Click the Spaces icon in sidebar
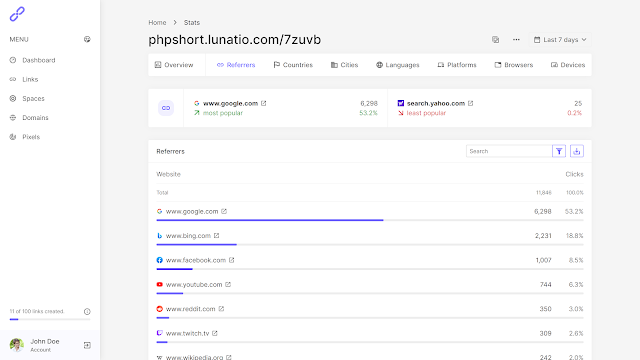Viewport: 640px width, 360px height. [13, 98]
